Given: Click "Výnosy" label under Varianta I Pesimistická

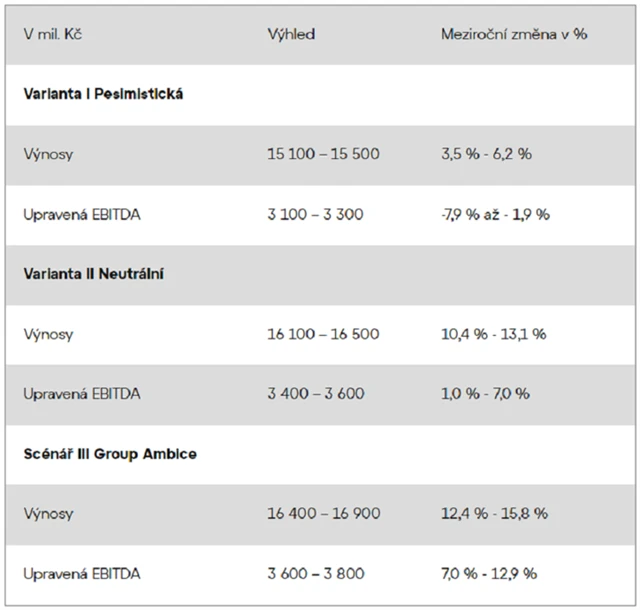Looking at the screenshot, I should click(49, 154).
